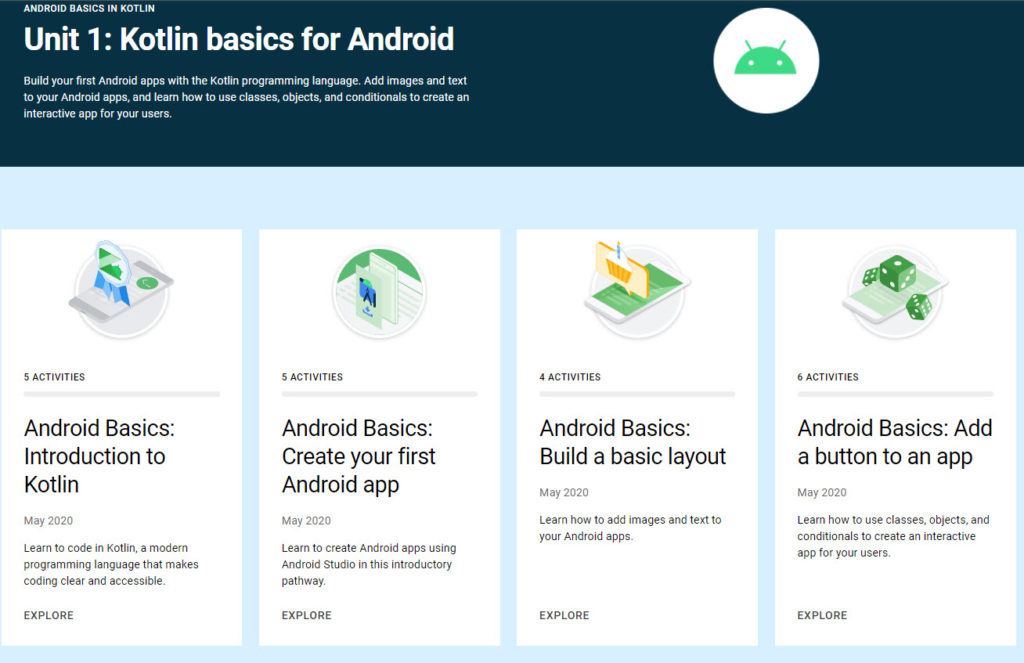Screen dimensions: 1024x663
Task: Open the Build a basic layout illustration
Action: (x=637, y=289)
